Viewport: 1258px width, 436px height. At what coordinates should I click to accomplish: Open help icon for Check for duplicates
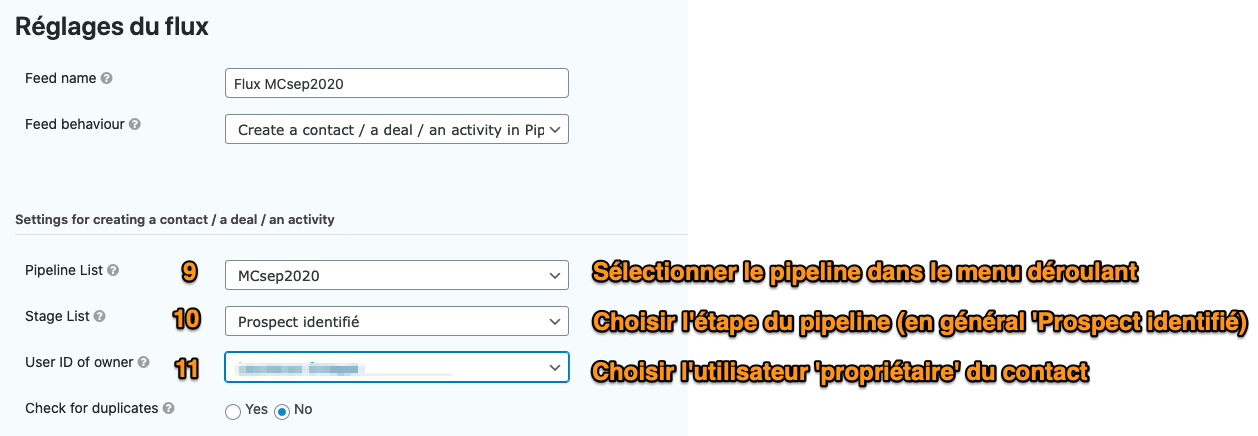pyautogui.click(x=168, y=408)
